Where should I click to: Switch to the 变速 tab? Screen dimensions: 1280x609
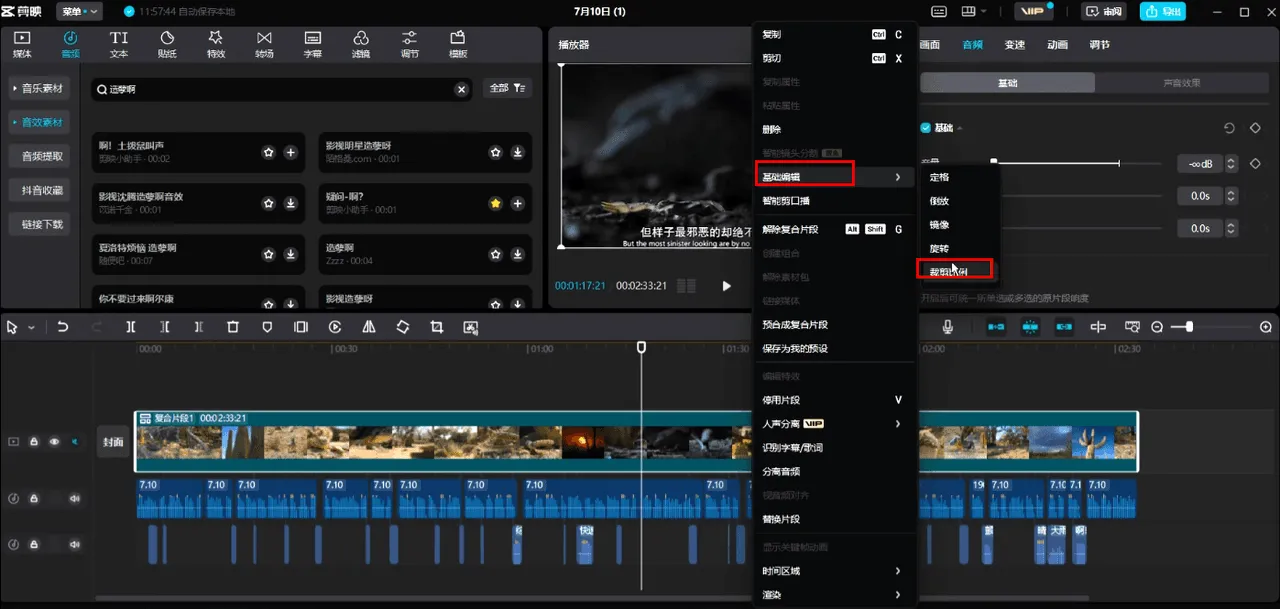pos(1014,45)
